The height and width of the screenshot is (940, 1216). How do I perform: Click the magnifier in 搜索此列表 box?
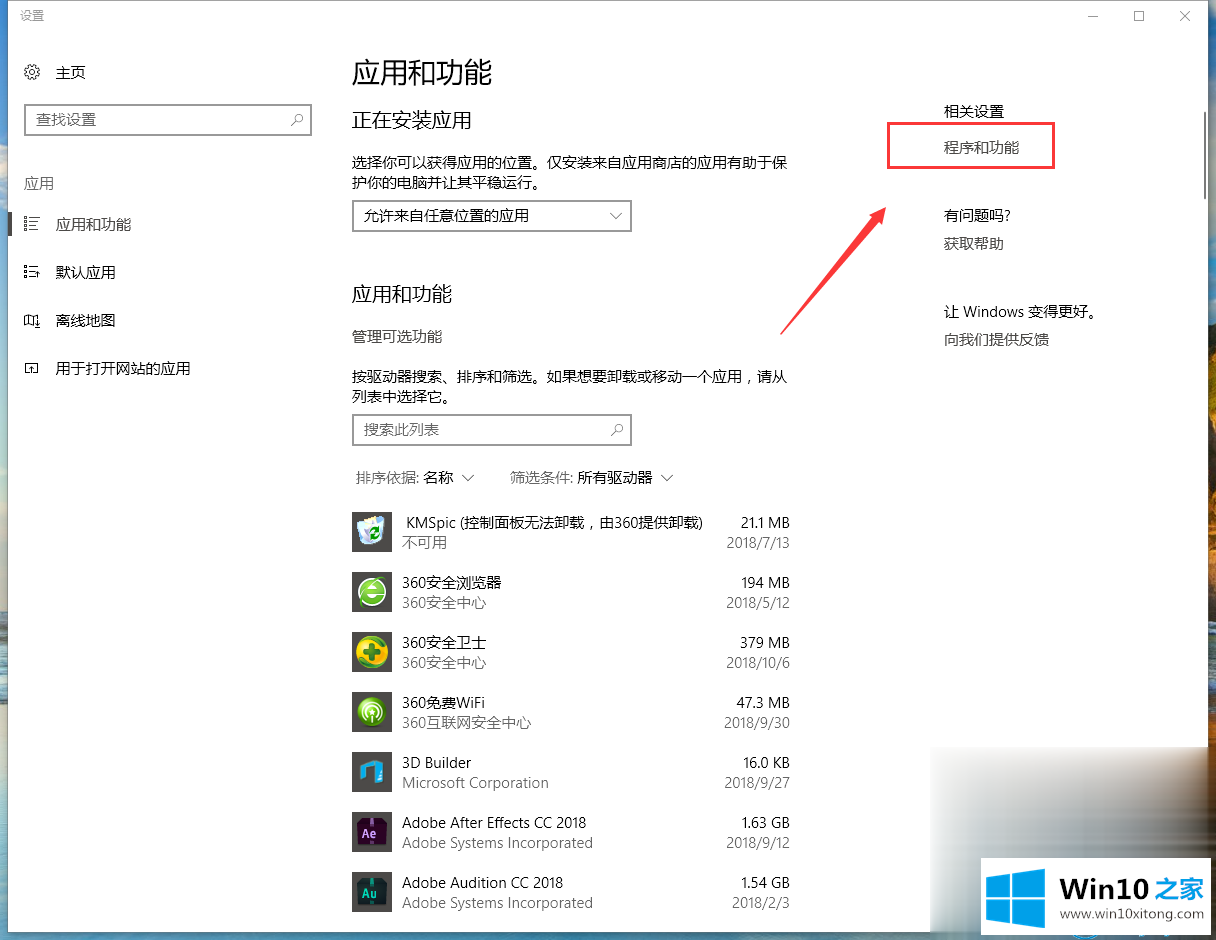(x=617, y=429)
